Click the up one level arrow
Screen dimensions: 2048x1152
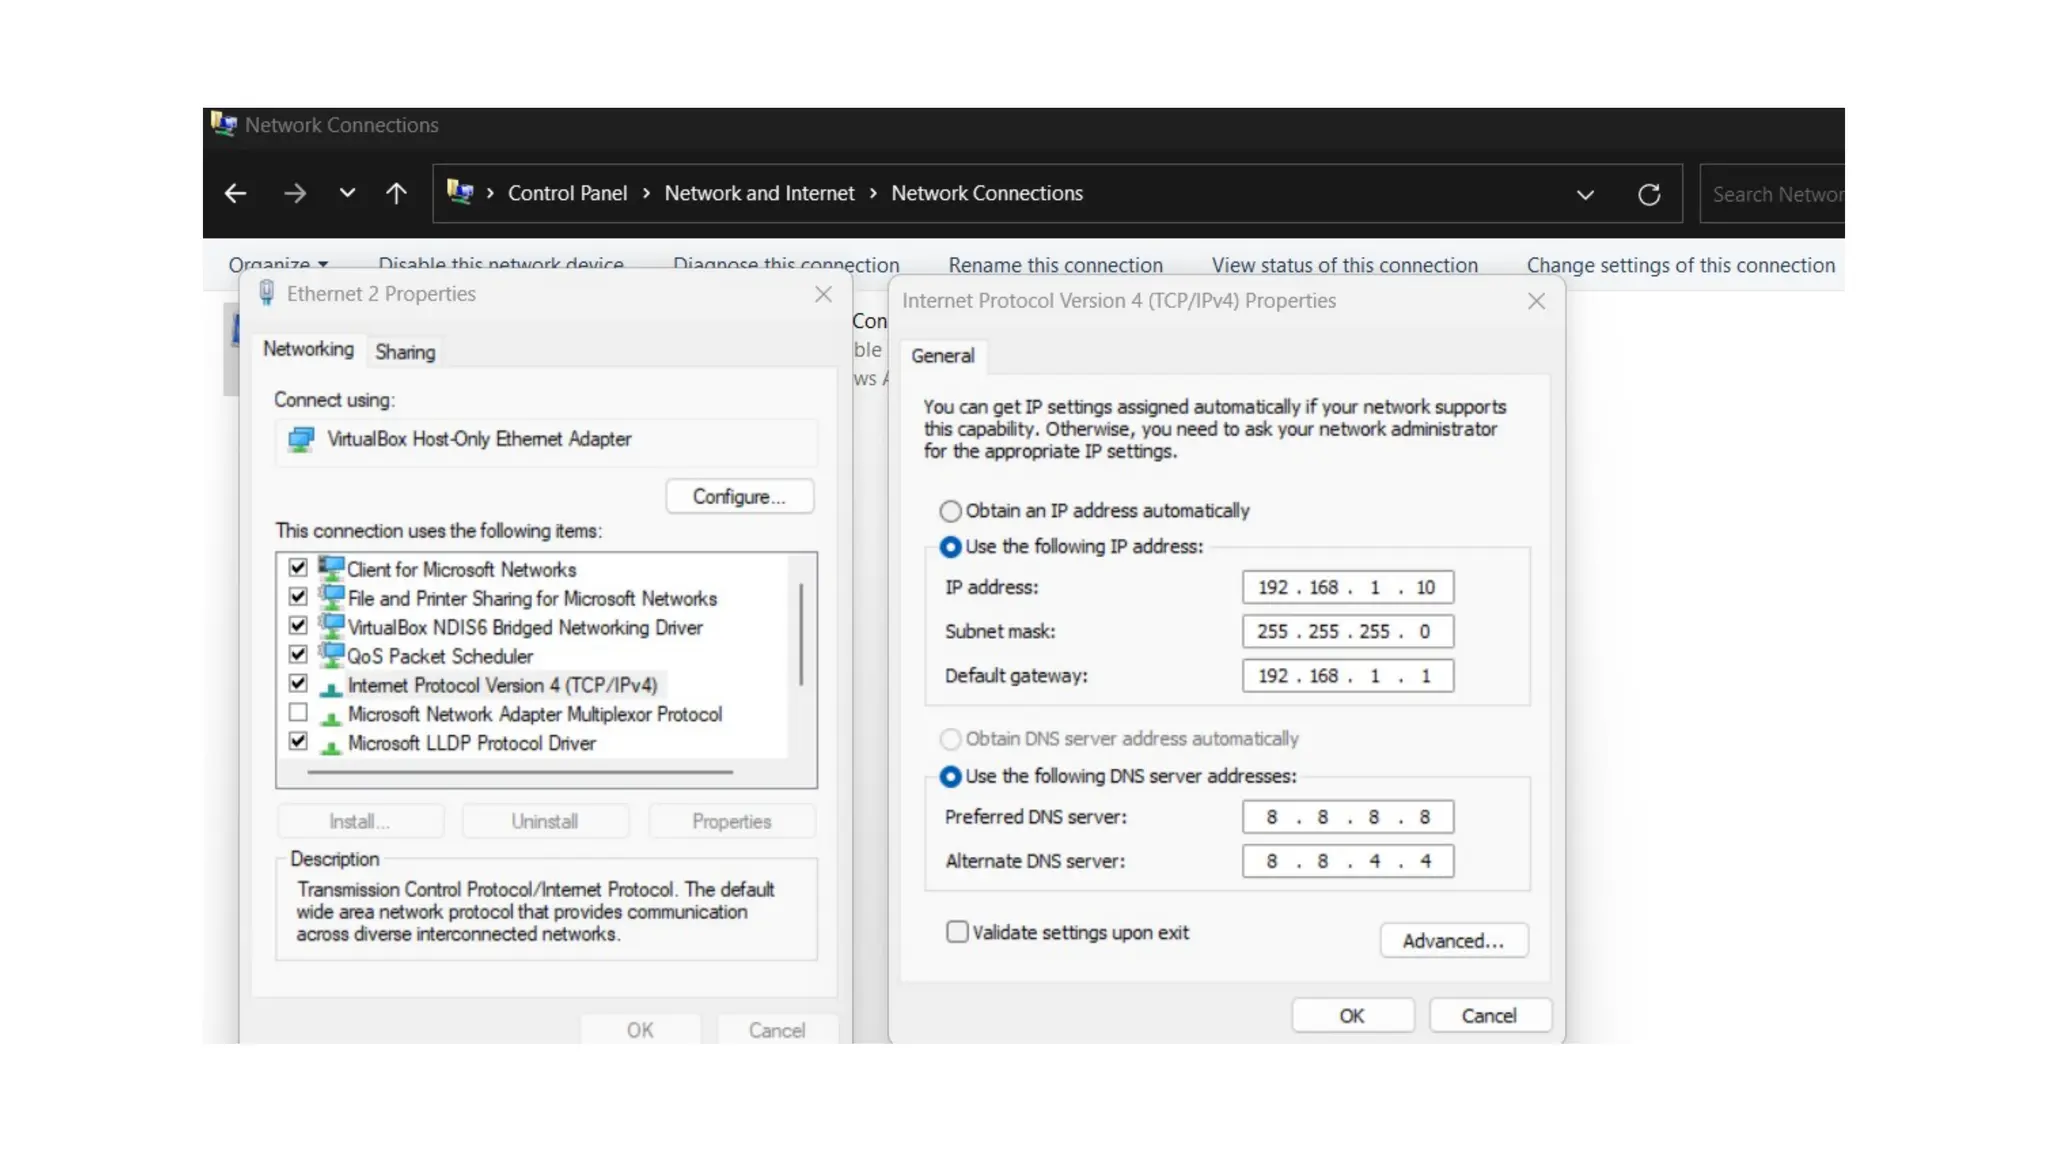click(x=396, y=194)
